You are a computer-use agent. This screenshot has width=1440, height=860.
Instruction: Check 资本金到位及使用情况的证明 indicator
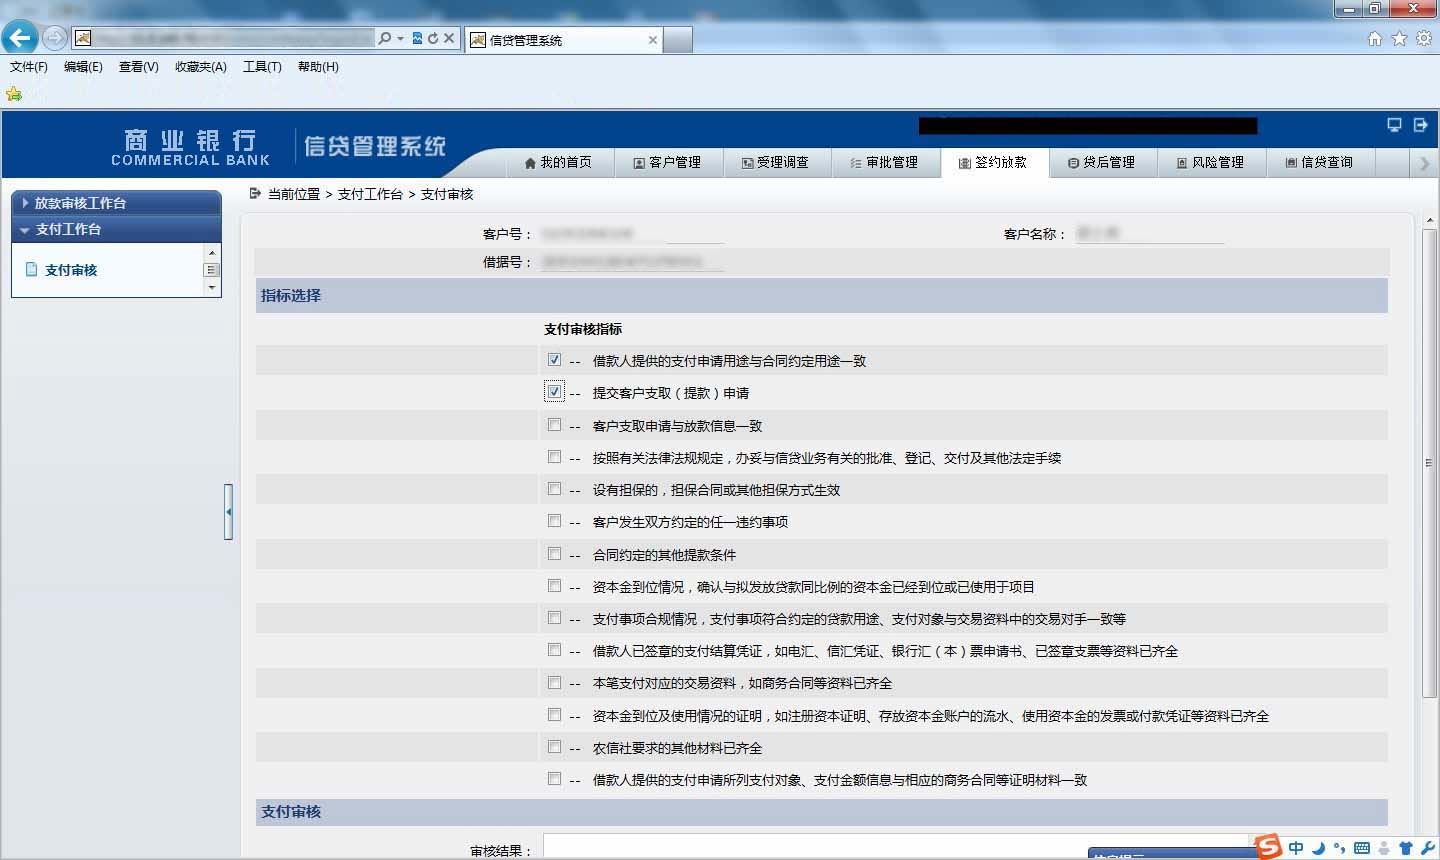554,714
